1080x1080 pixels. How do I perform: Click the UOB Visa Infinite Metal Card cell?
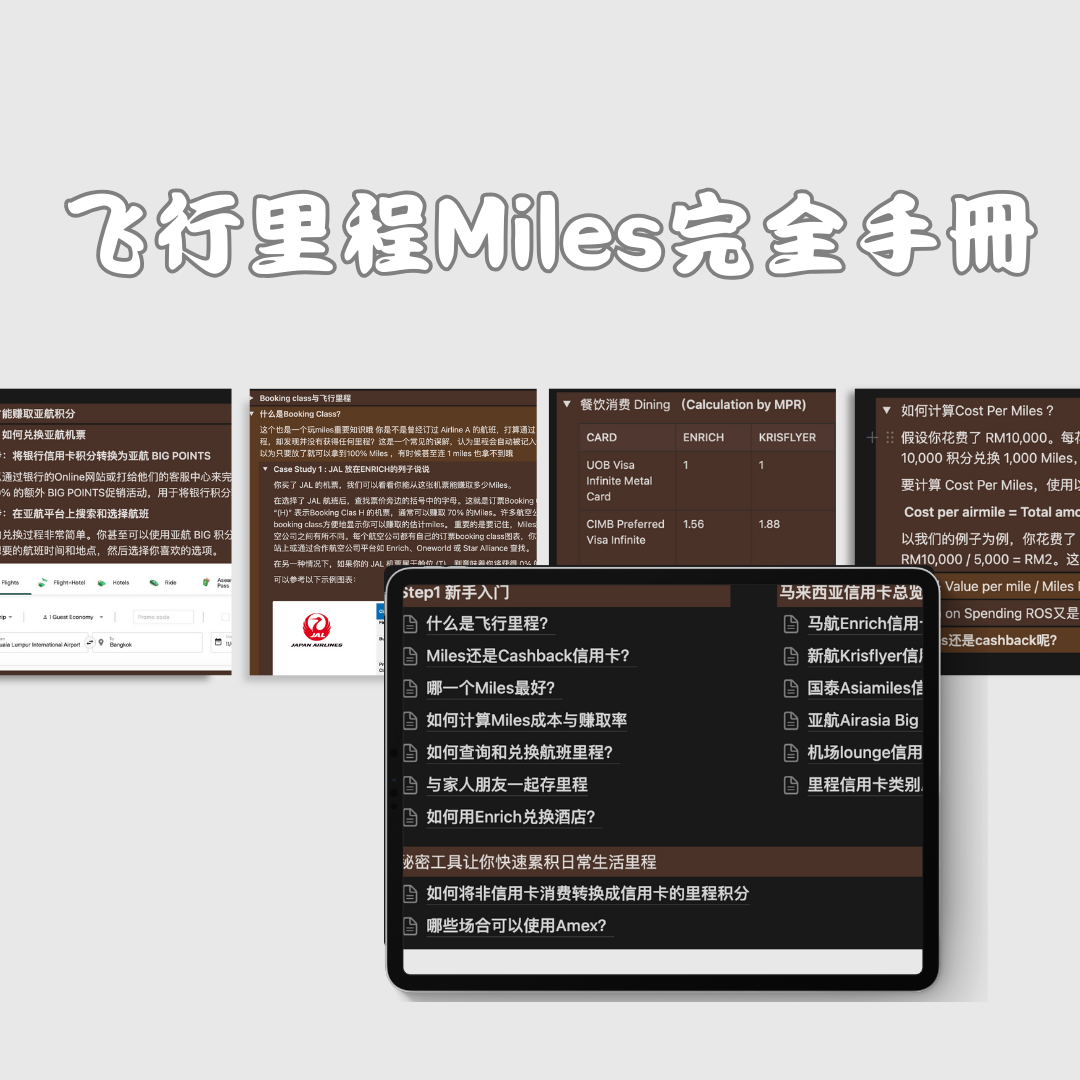tap(627, 481)
